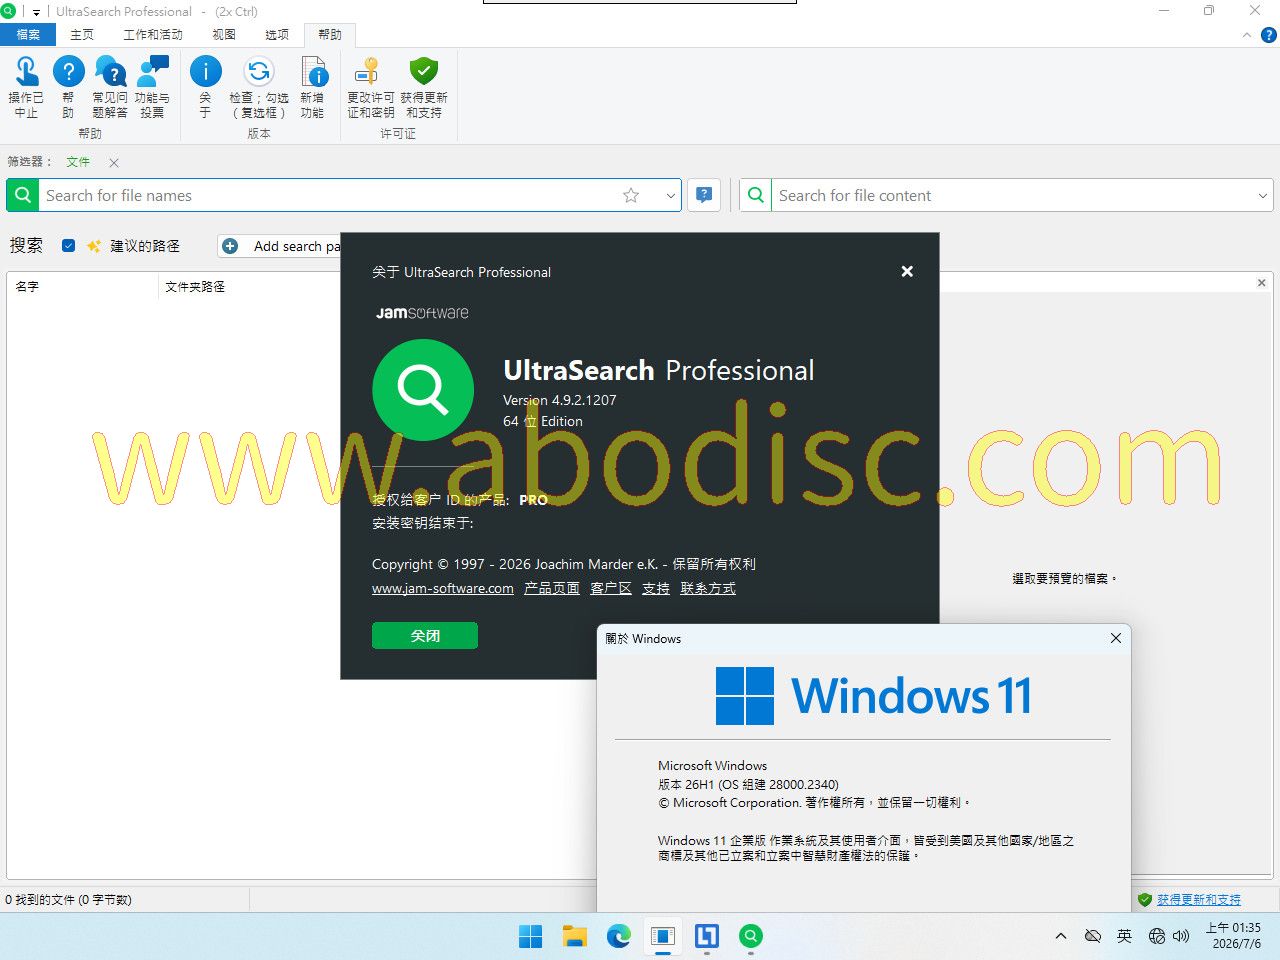Viewport: 1280px width, 960px height.
Task: Sort by the 文件夹路径 column header
Action: click(250, 287)
